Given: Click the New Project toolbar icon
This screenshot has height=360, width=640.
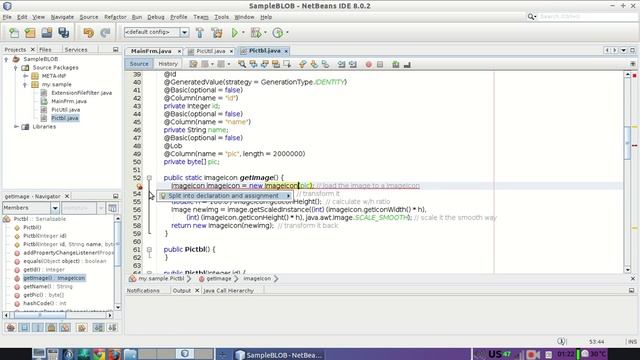Looking at the screenshot, I should point(30,33).
